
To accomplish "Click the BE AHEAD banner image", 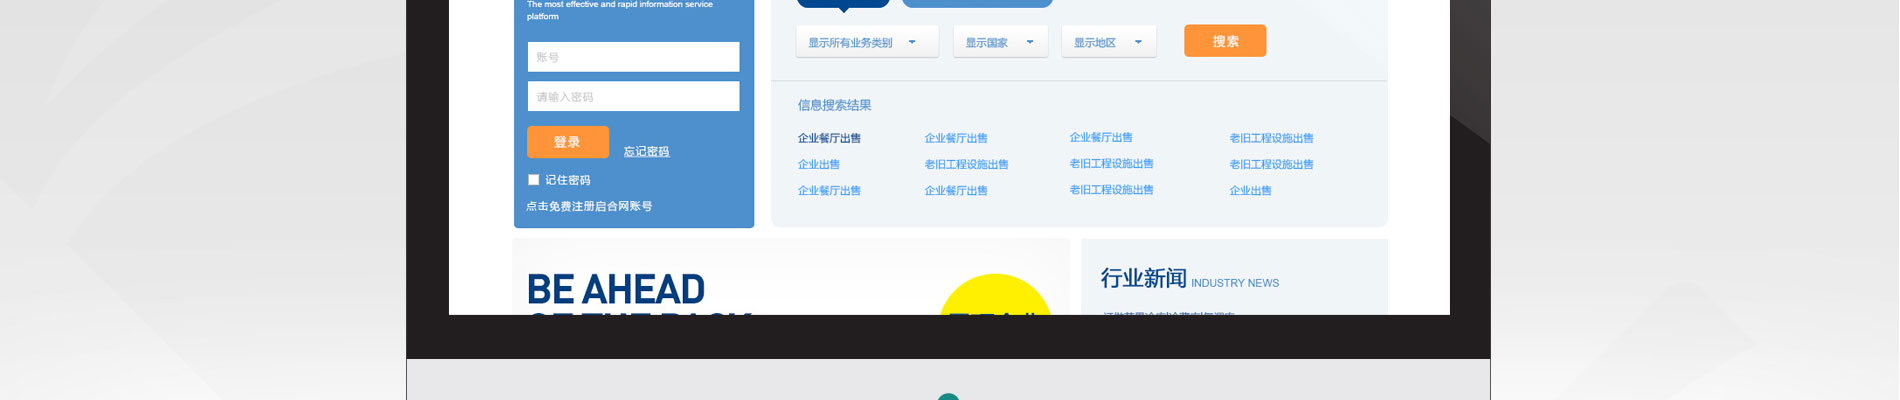I will tap(791, 277).
